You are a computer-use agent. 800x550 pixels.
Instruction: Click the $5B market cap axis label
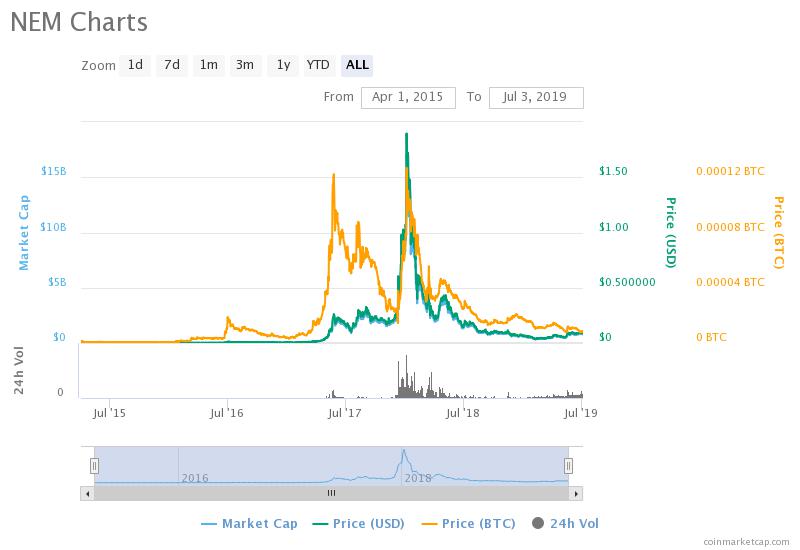(x=57, y=282)
